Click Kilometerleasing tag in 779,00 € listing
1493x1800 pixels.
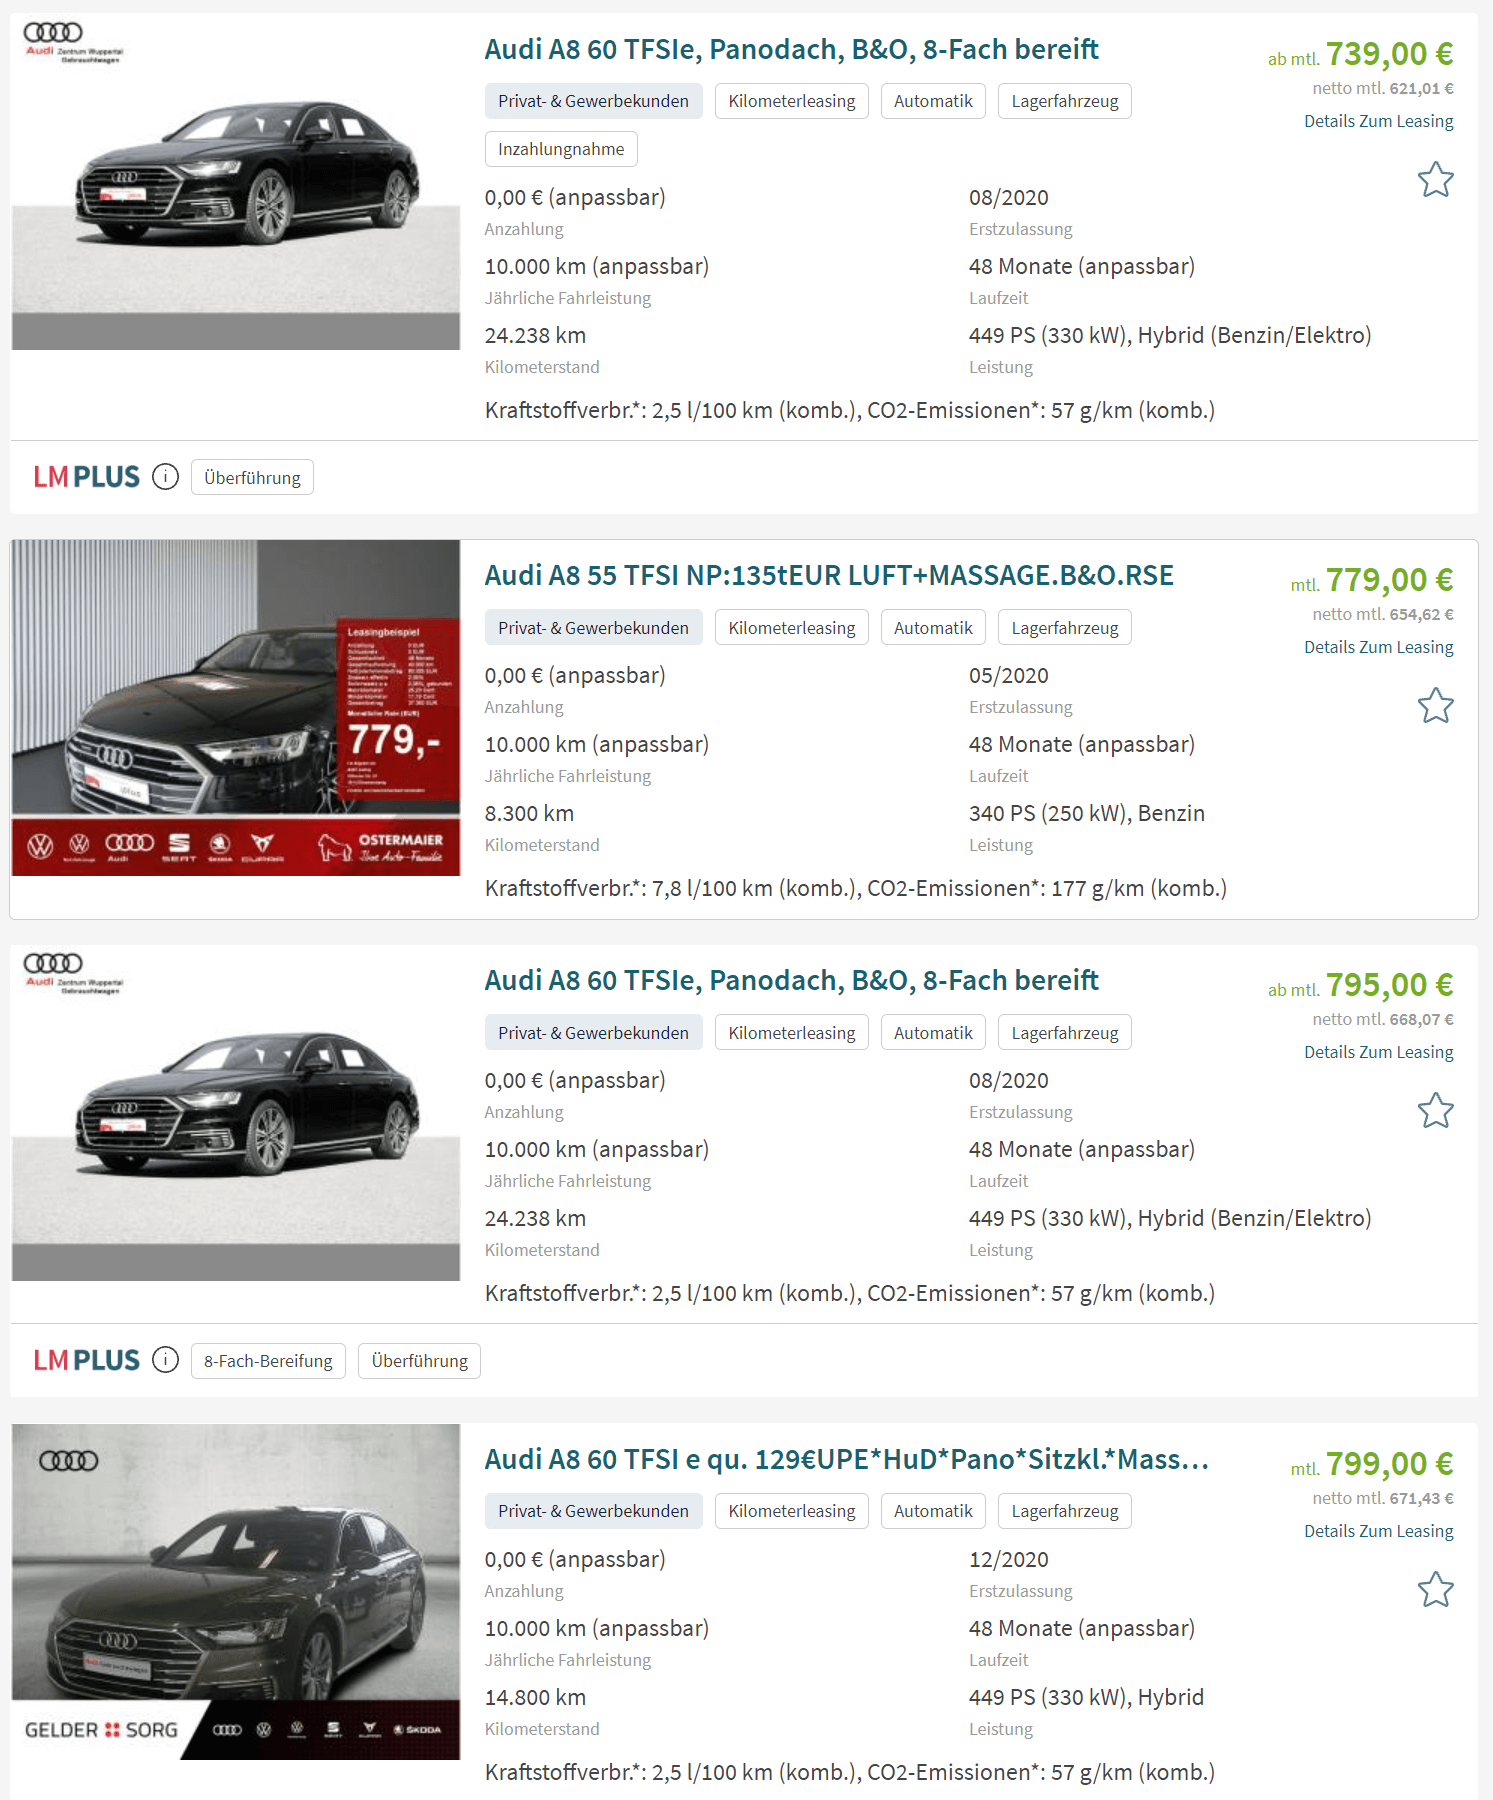click(791, 627)
